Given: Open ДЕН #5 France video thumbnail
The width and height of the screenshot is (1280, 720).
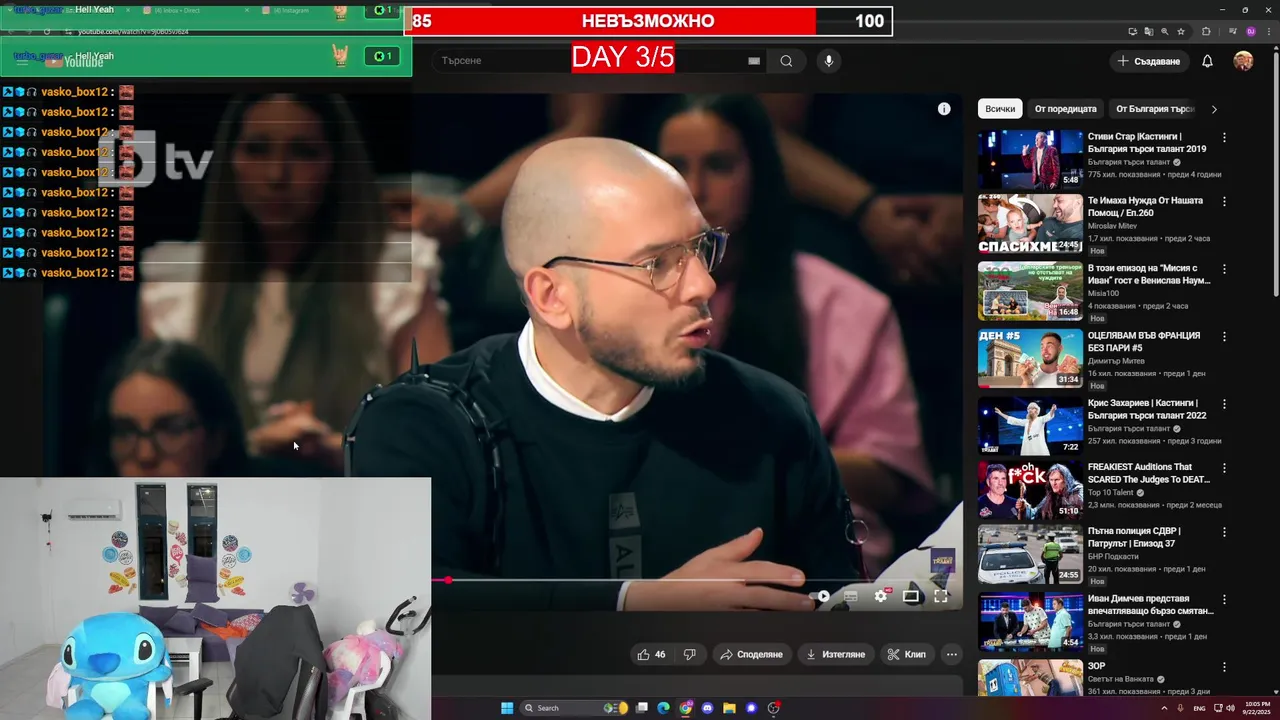Looking at the screenshot, I should [1030, 358].
